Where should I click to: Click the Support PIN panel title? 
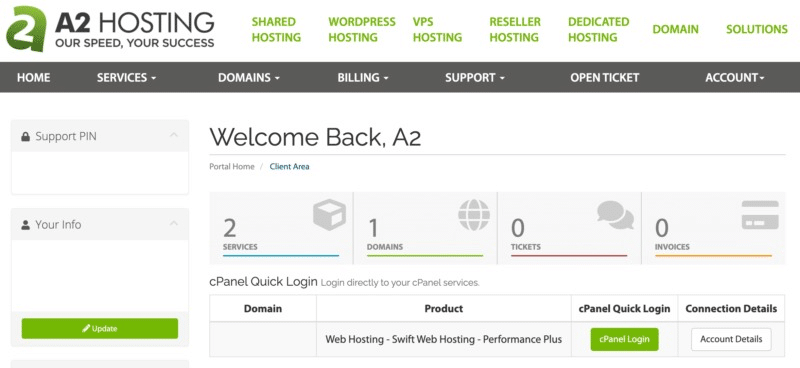(x=66, y=137)
